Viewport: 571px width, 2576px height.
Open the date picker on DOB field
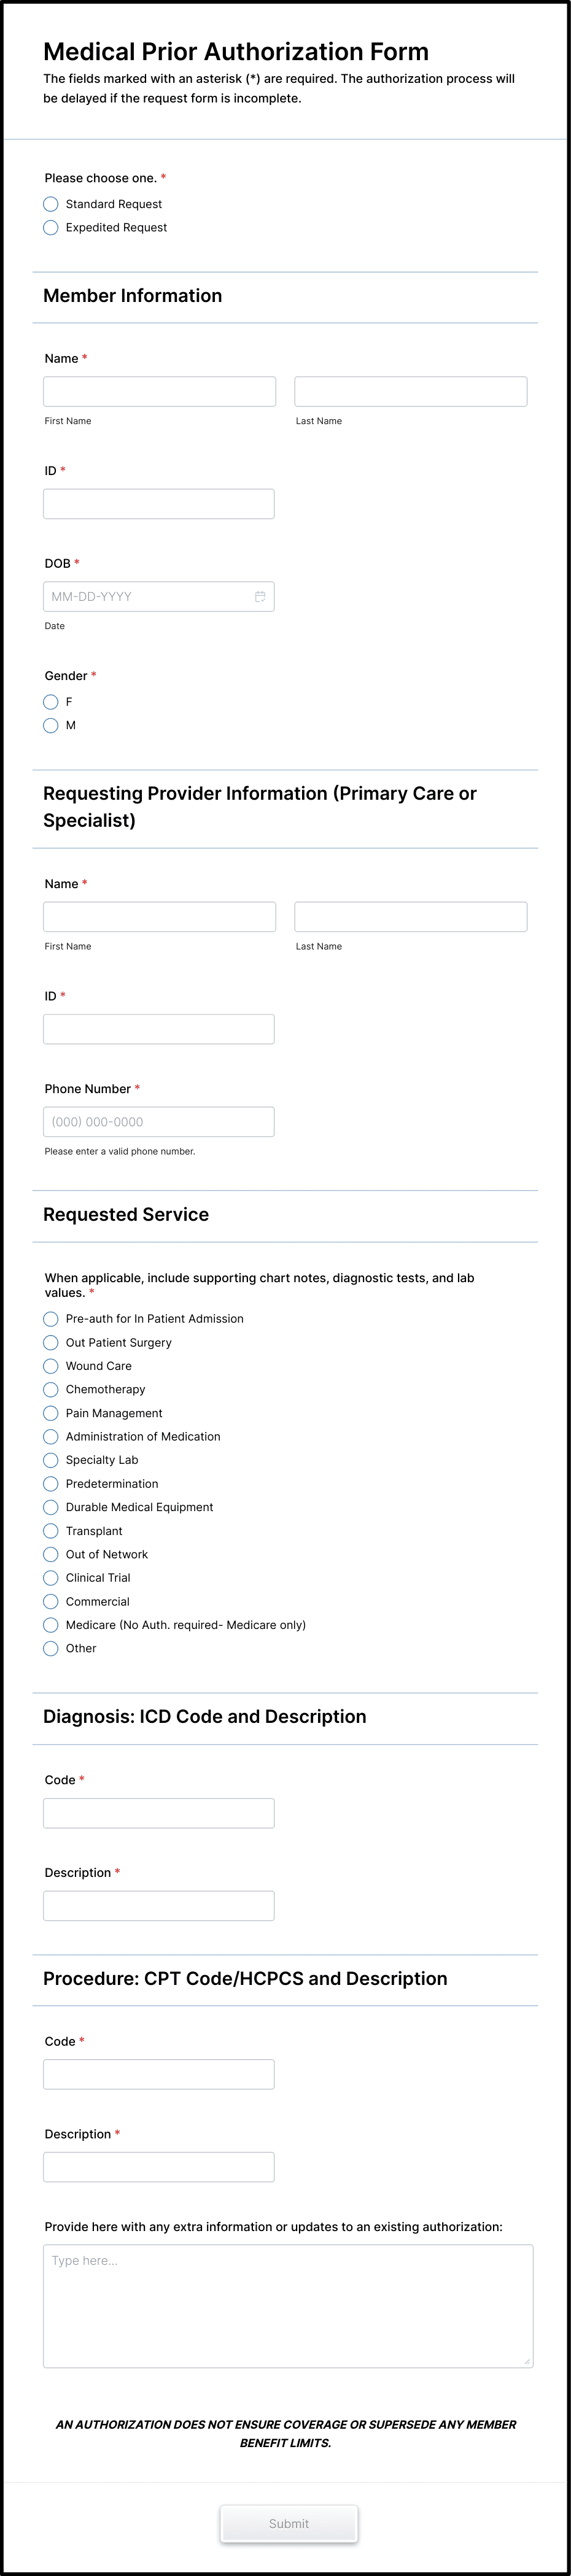[259, 596]
